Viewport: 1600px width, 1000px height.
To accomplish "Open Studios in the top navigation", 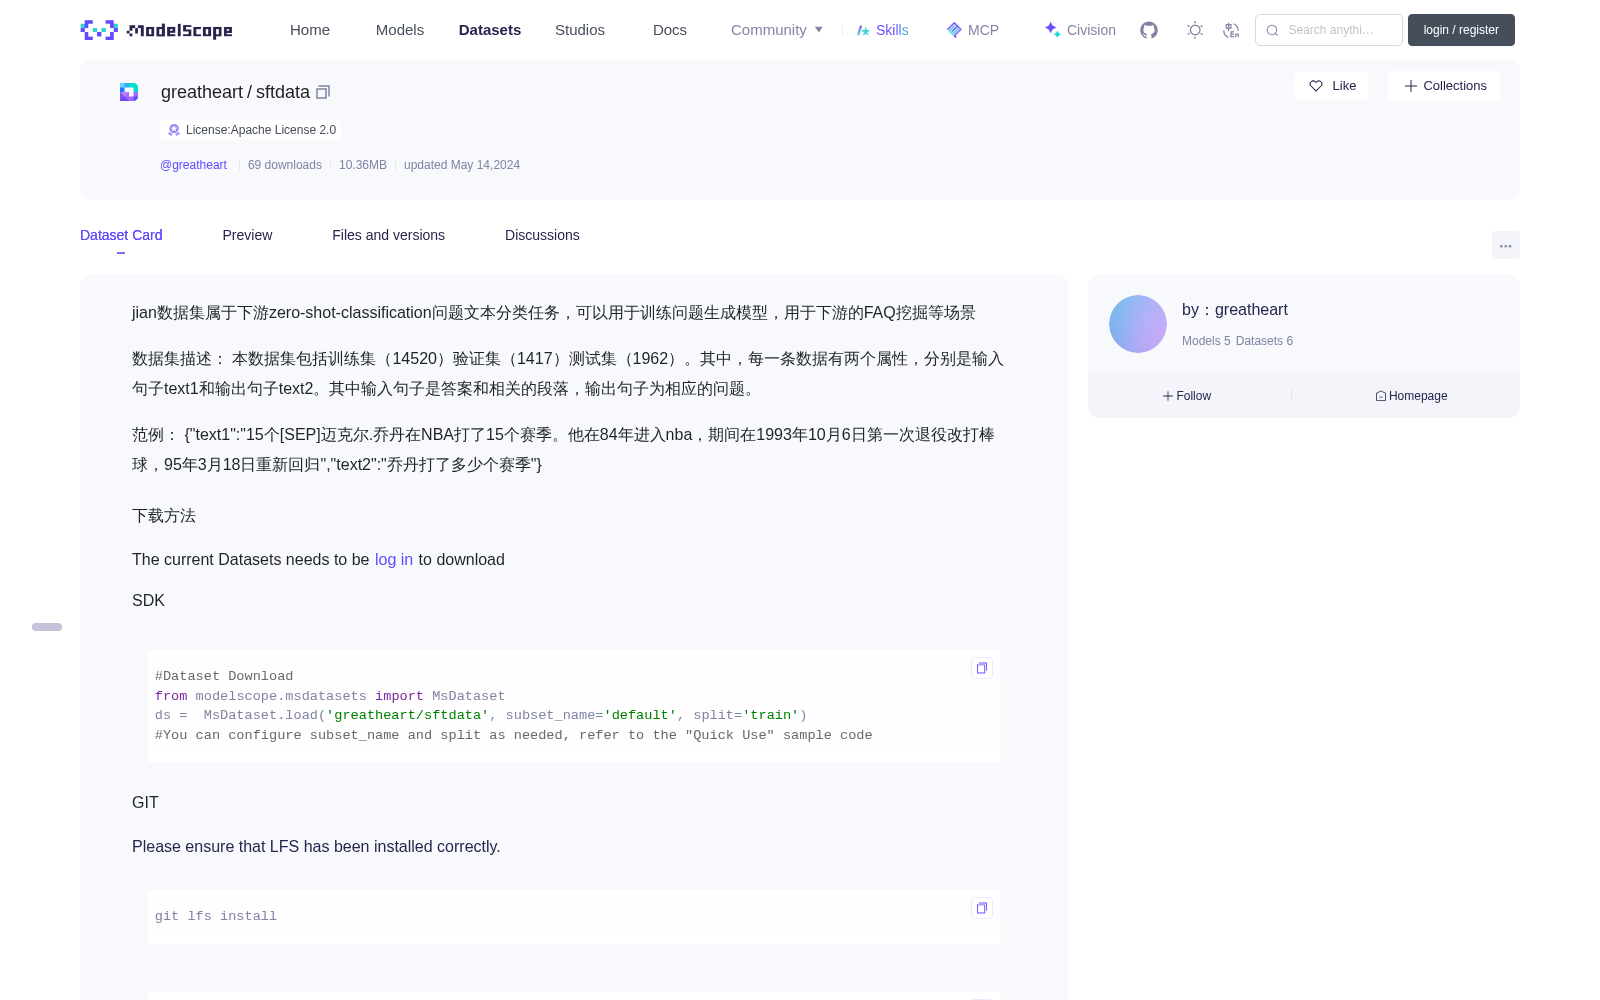I will (580, 30).
